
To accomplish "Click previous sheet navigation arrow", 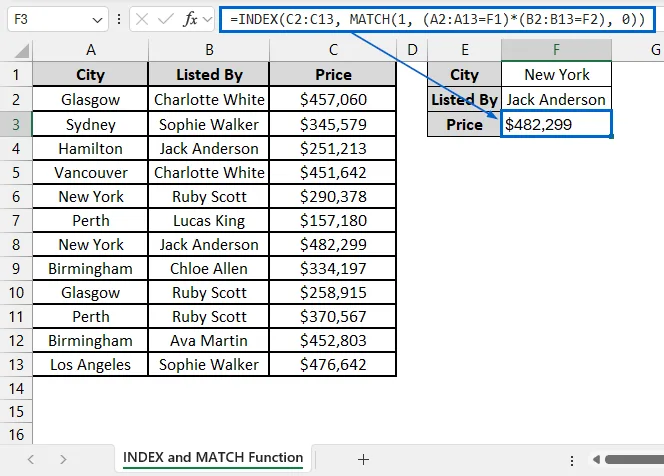I will coord(30,459).
